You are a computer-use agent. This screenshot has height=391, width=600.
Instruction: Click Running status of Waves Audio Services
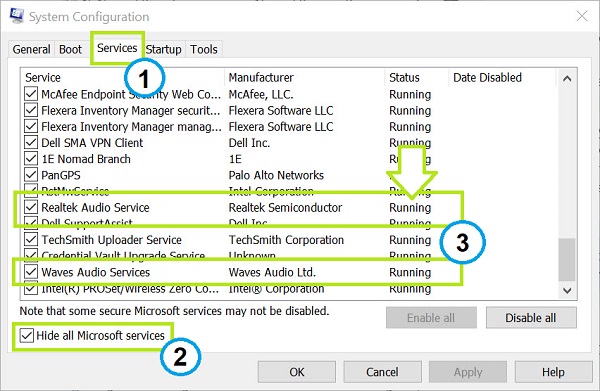click(410, 272)
